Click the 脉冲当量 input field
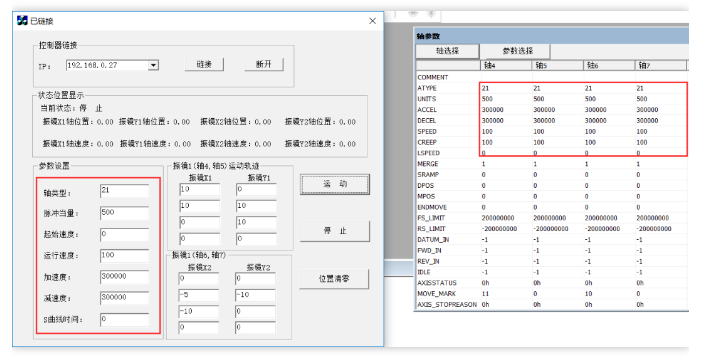 coord(125,213)
